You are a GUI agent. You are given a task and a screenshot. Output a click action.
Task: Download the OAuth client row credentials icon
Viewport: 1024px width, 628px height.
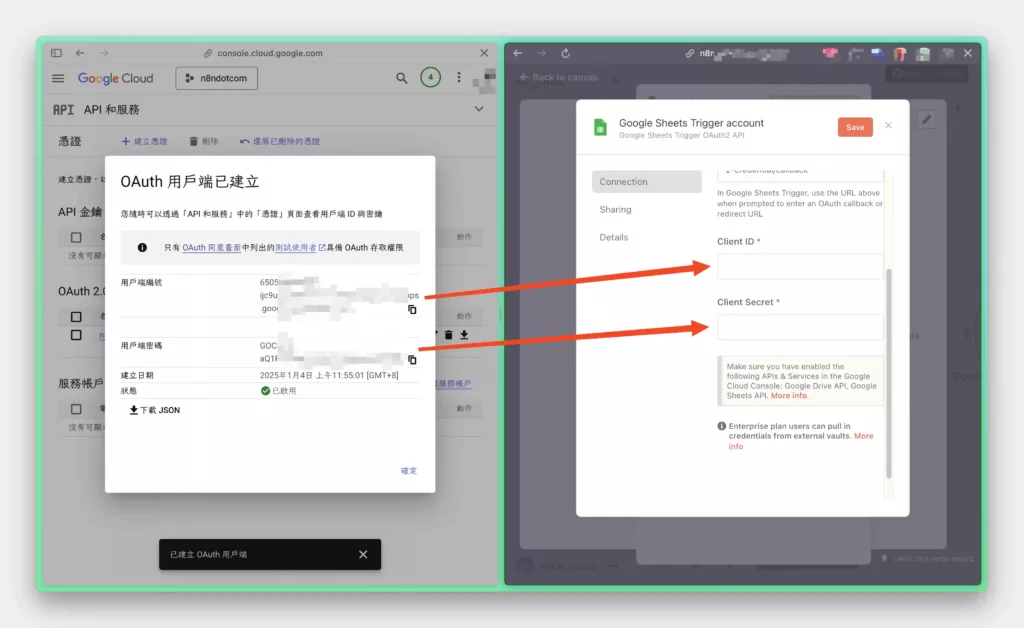coord(464,335)
